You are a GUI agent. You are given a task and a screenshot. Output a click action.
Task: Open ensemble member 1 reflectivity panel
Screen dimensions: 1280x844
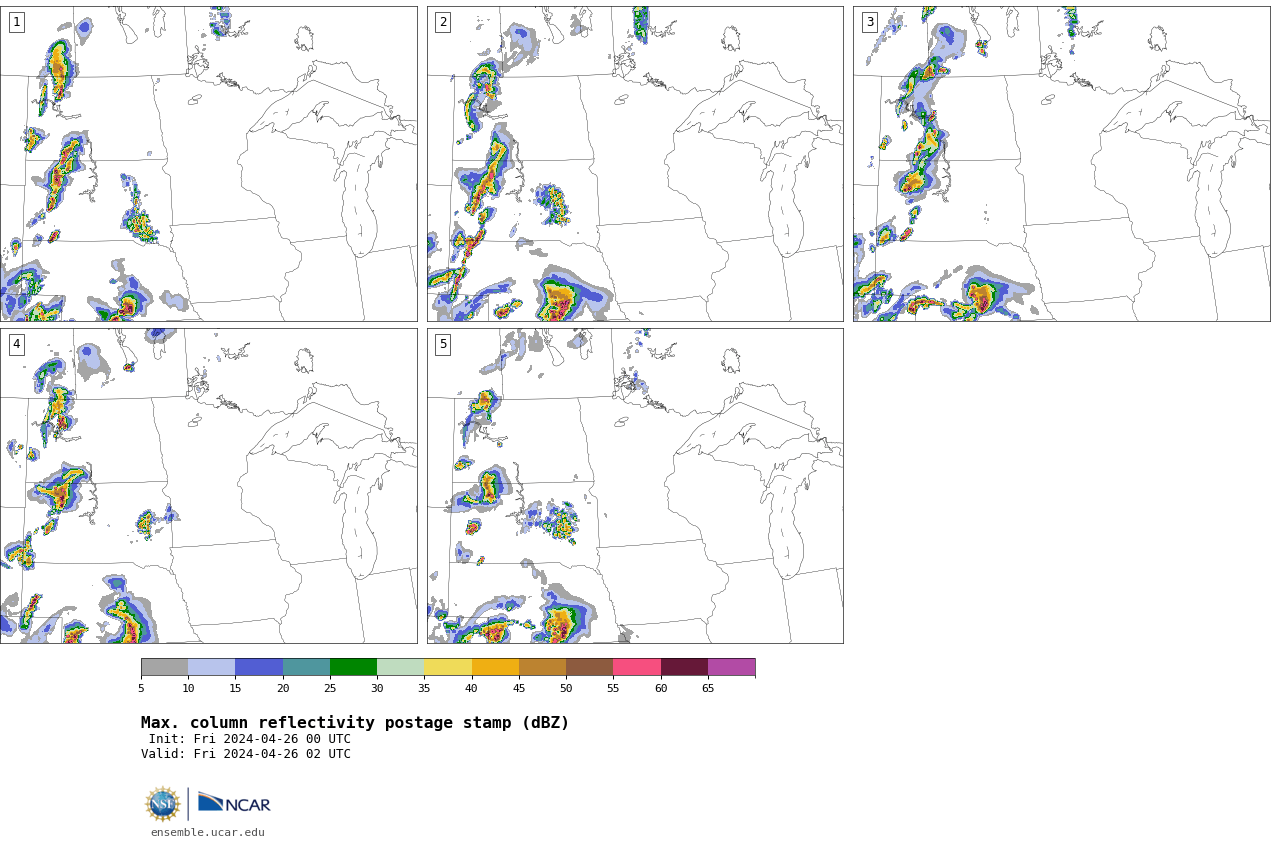[x=208, y=164]
